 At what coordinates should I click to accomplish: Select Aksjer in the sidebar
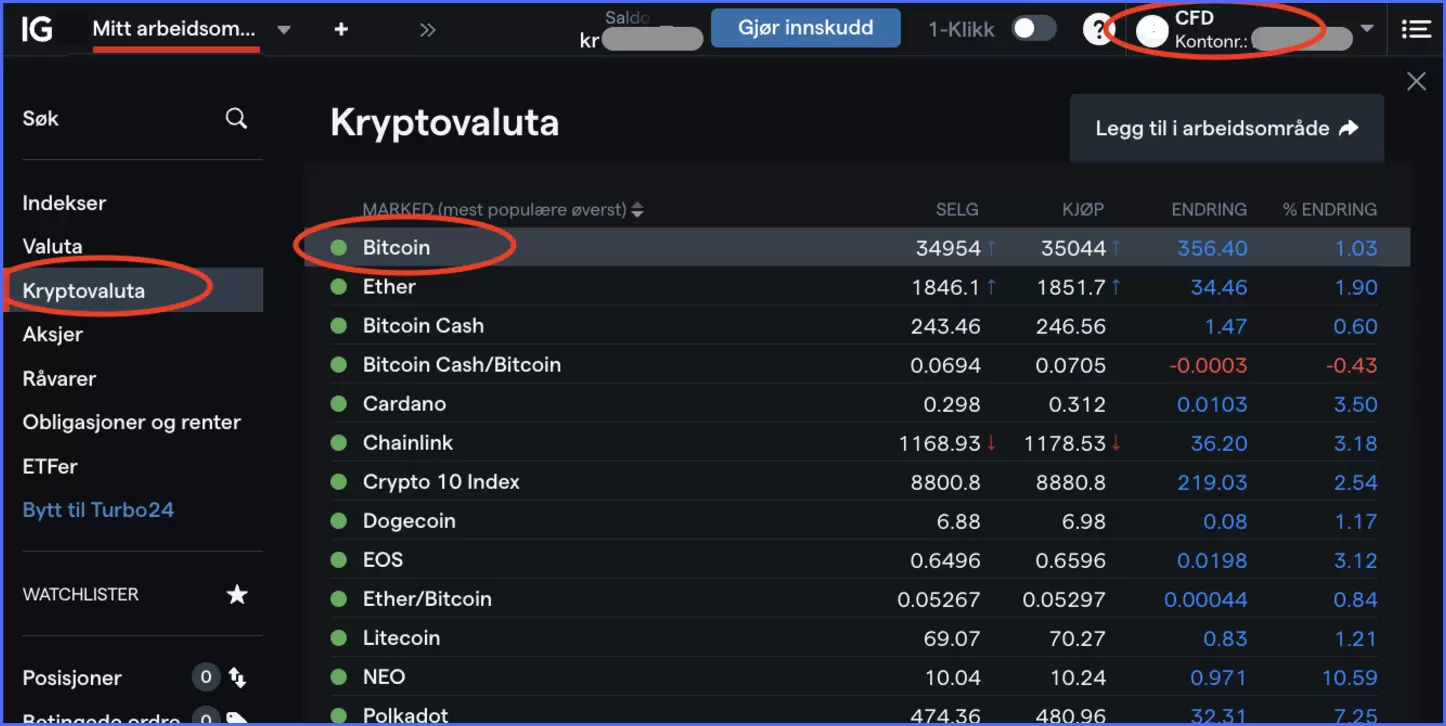[x=53, y=335]
